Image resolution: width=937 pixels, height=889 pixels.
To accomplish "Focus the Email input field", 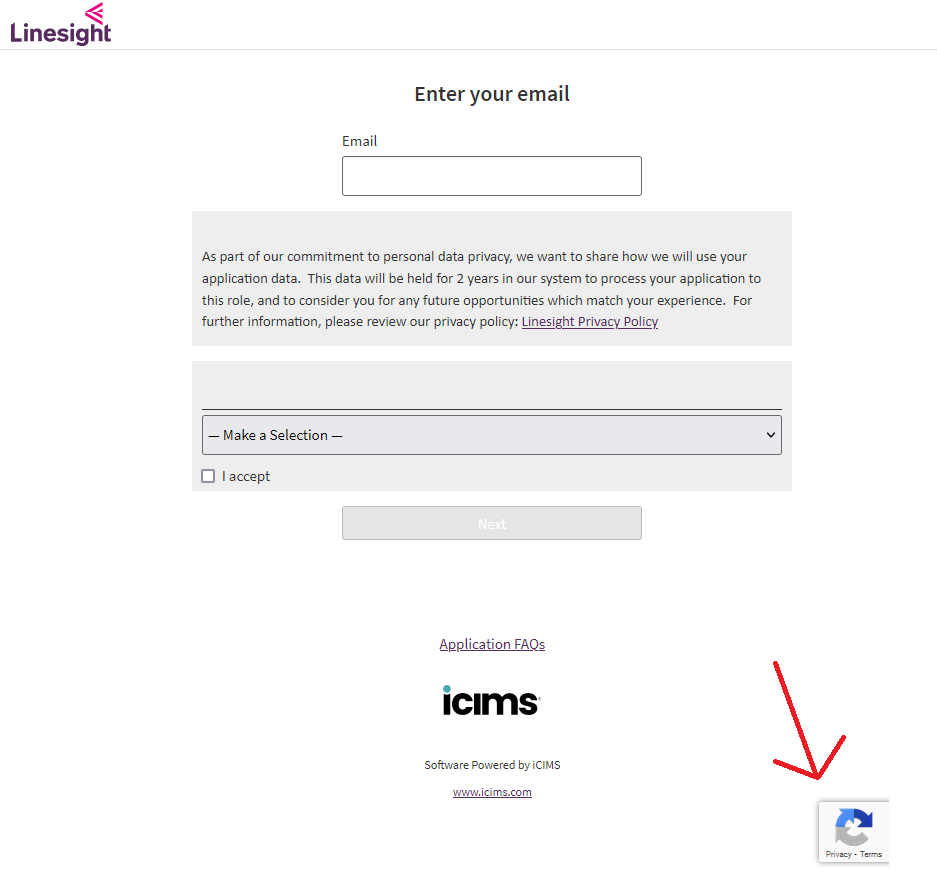I will point(491,176).
